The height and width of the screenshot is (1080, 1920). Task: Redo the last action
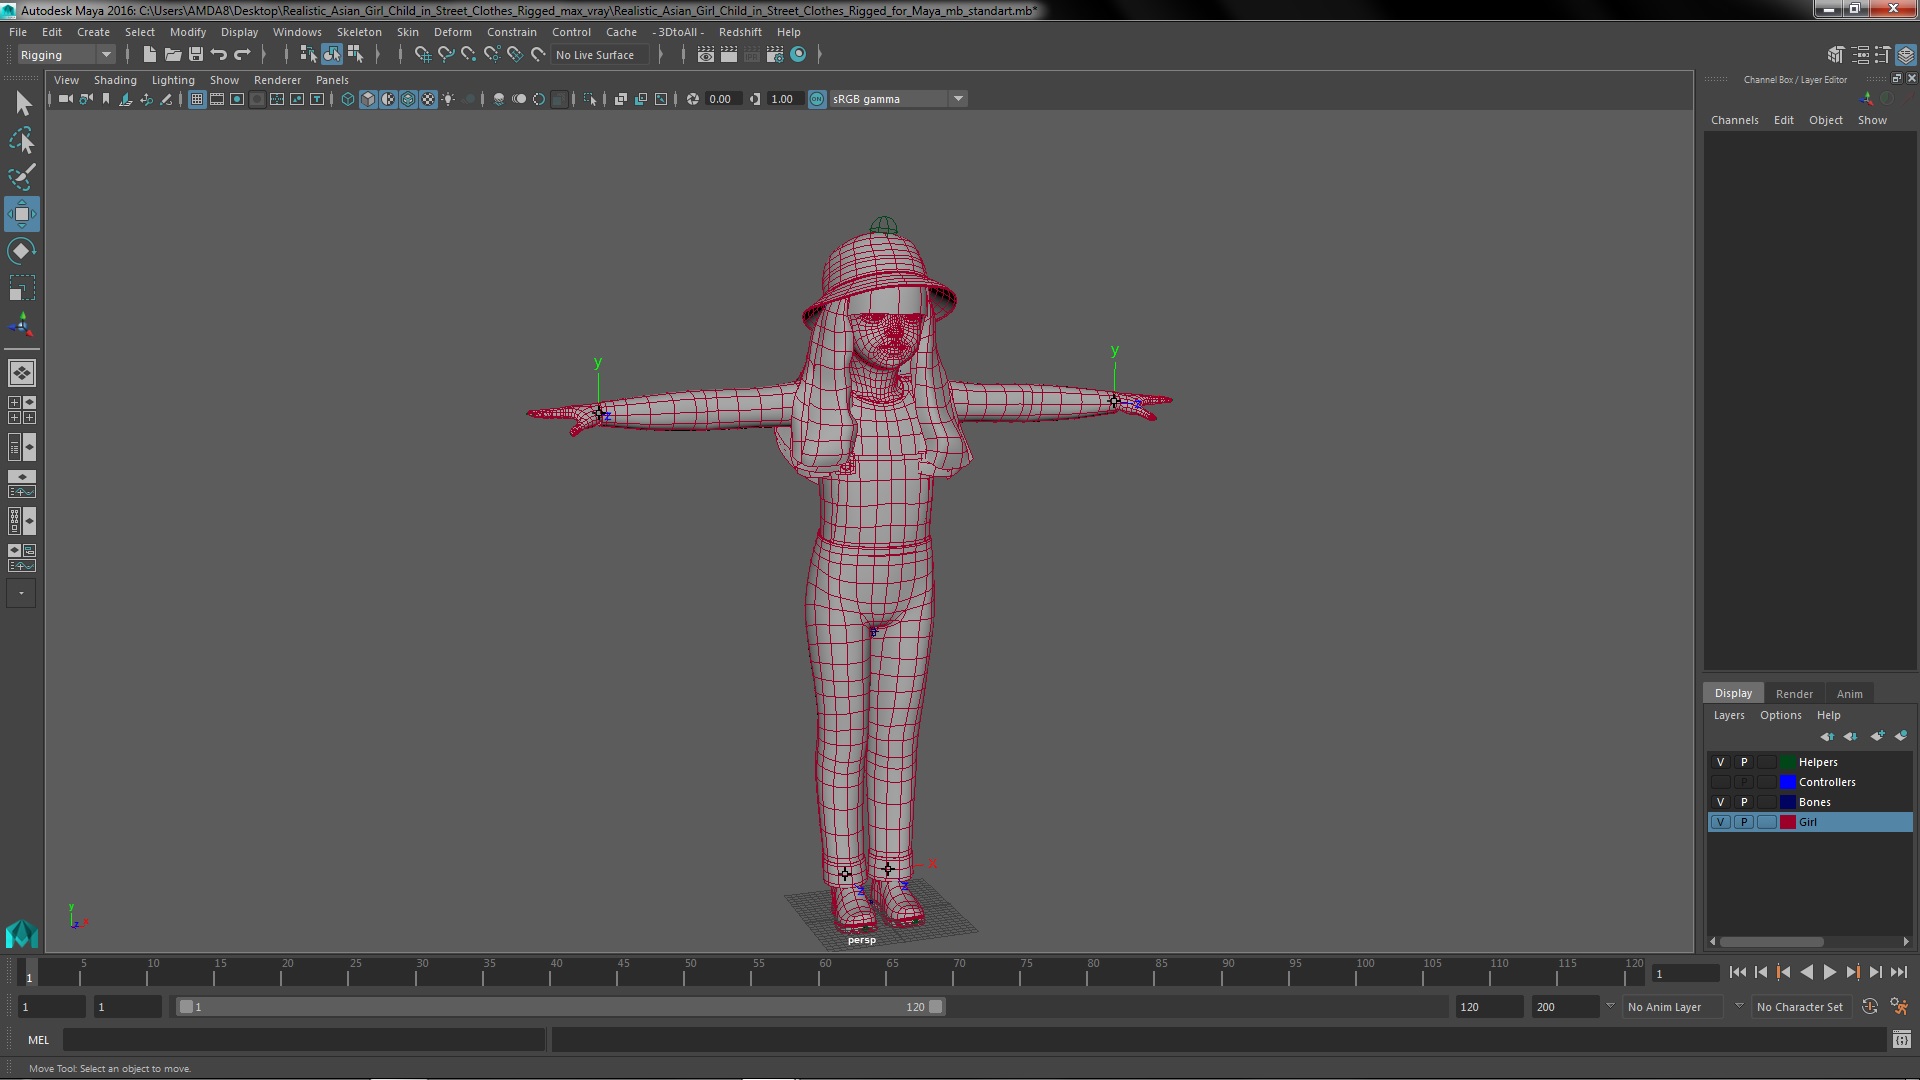242,55
